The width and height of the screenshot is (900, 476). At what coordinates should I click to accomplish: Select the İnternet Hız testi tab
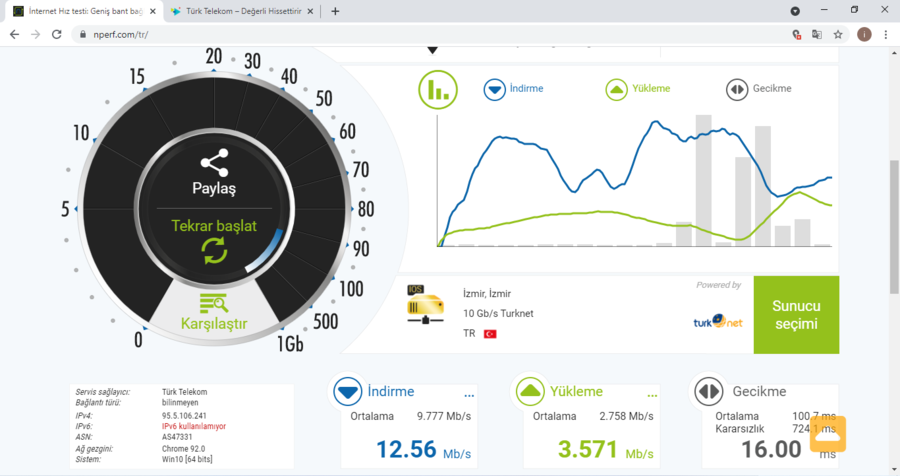(x=85, y=11)
